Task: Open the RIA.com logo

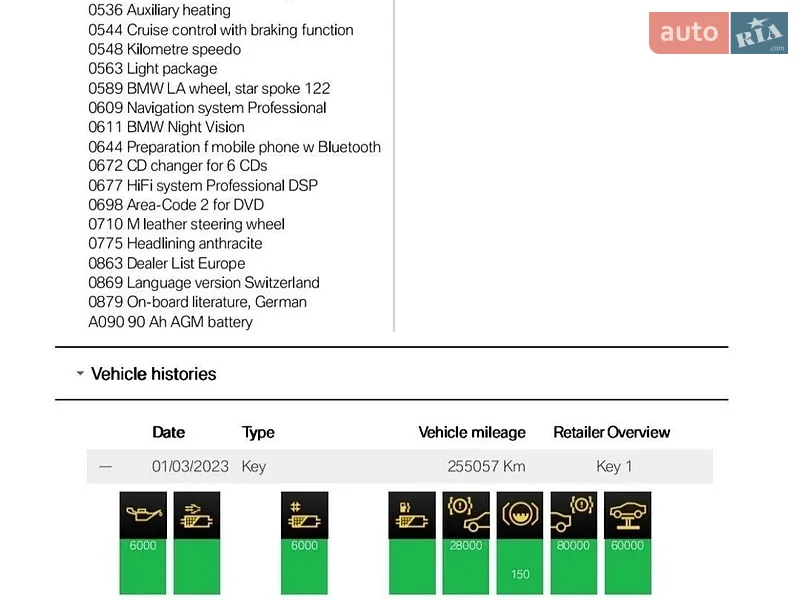Action: (x=759, y=33)
